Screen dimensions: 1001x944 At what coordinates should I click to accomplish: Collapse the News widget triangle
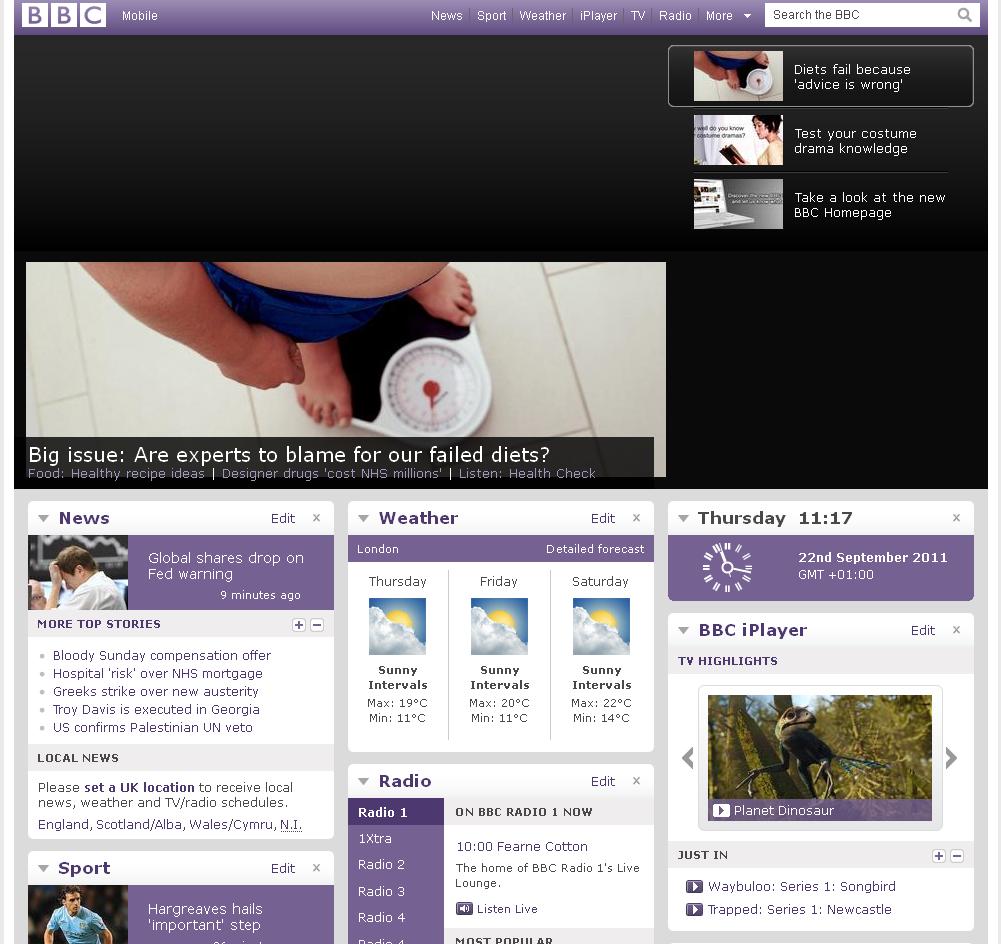(43, 518)
